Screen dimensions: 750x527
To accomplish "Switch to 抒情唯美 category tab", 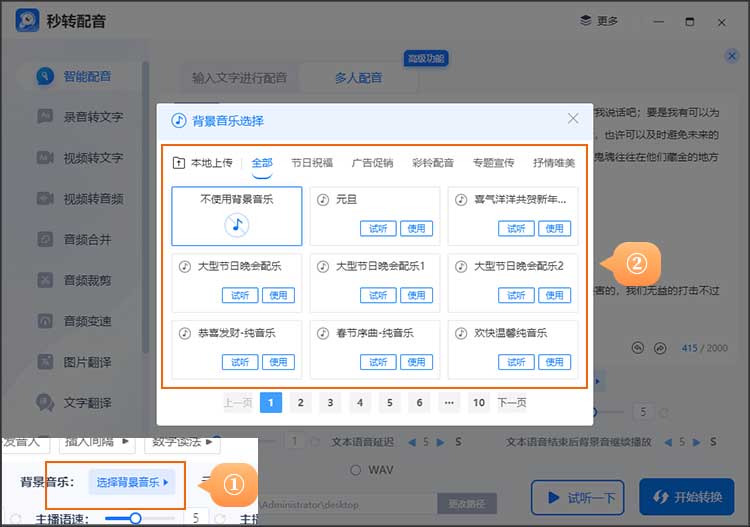I will (554, 163).
